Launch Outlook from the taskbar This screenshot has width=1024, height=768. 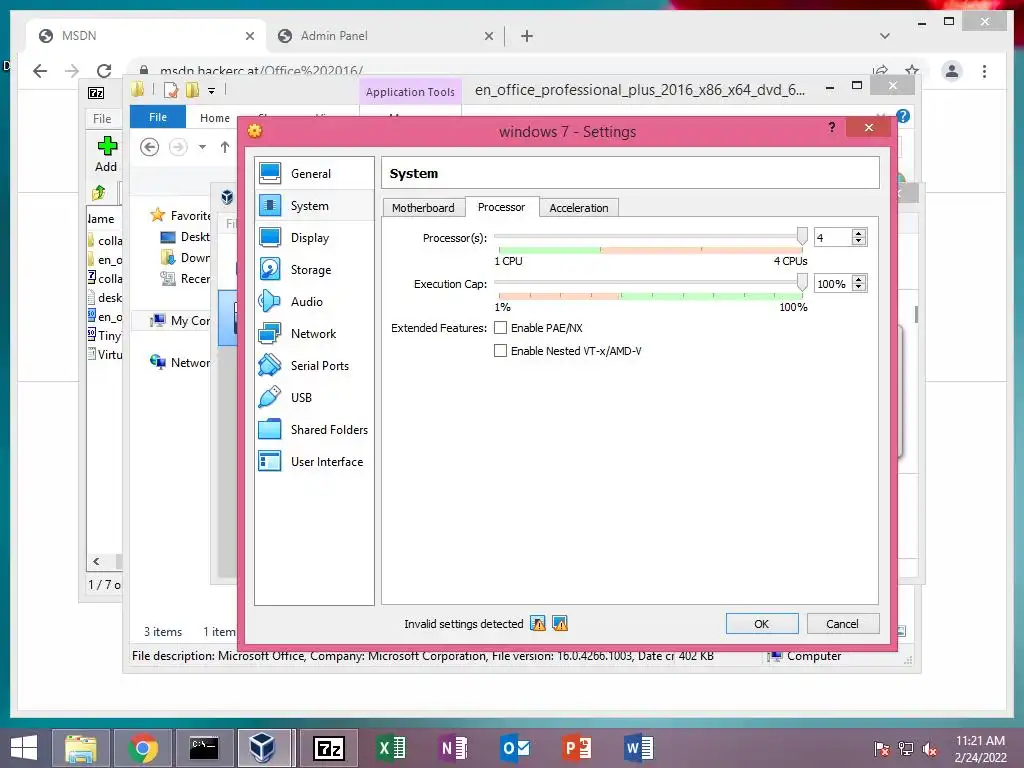[515, 748]
